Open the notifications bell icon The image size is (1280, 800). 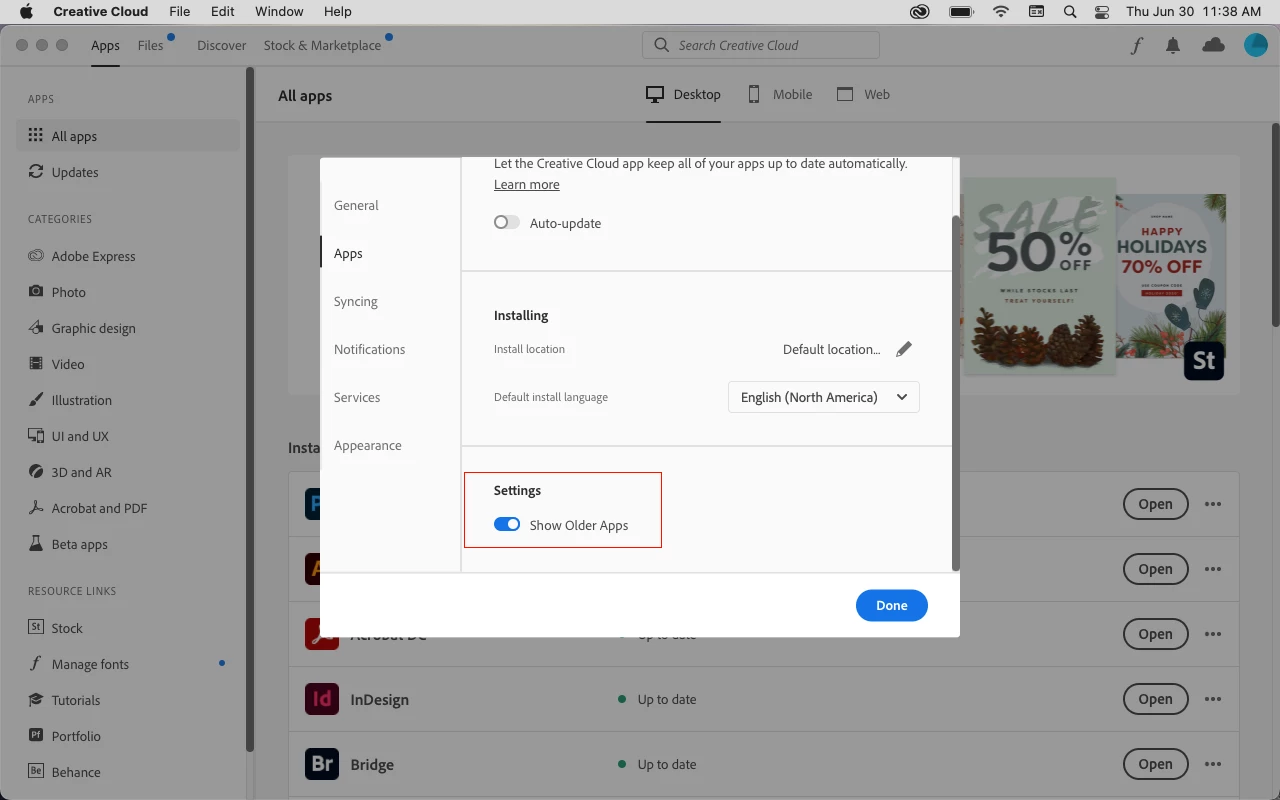tap(1173, 45)
